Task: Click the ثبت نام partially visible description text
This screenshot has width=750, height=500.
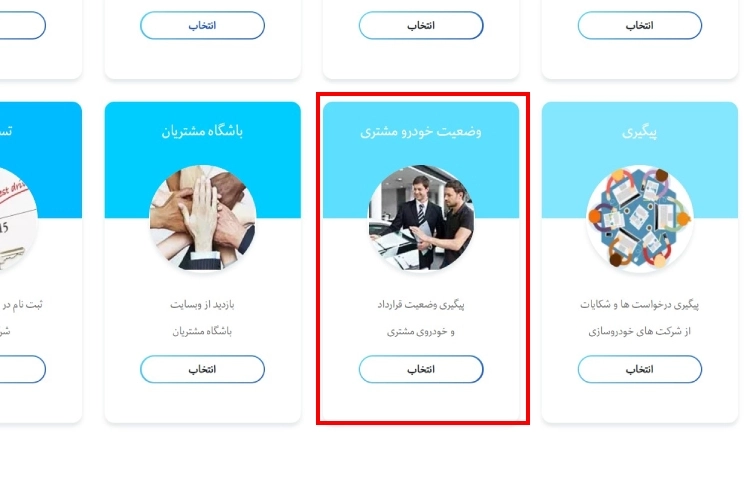Action: [22, 304]
